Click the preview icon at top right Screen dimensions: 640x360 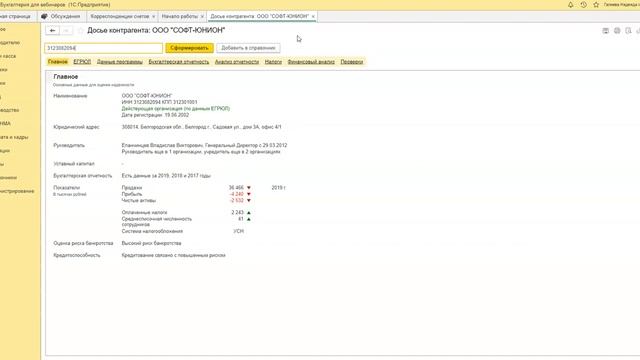(x=629, y=31)
